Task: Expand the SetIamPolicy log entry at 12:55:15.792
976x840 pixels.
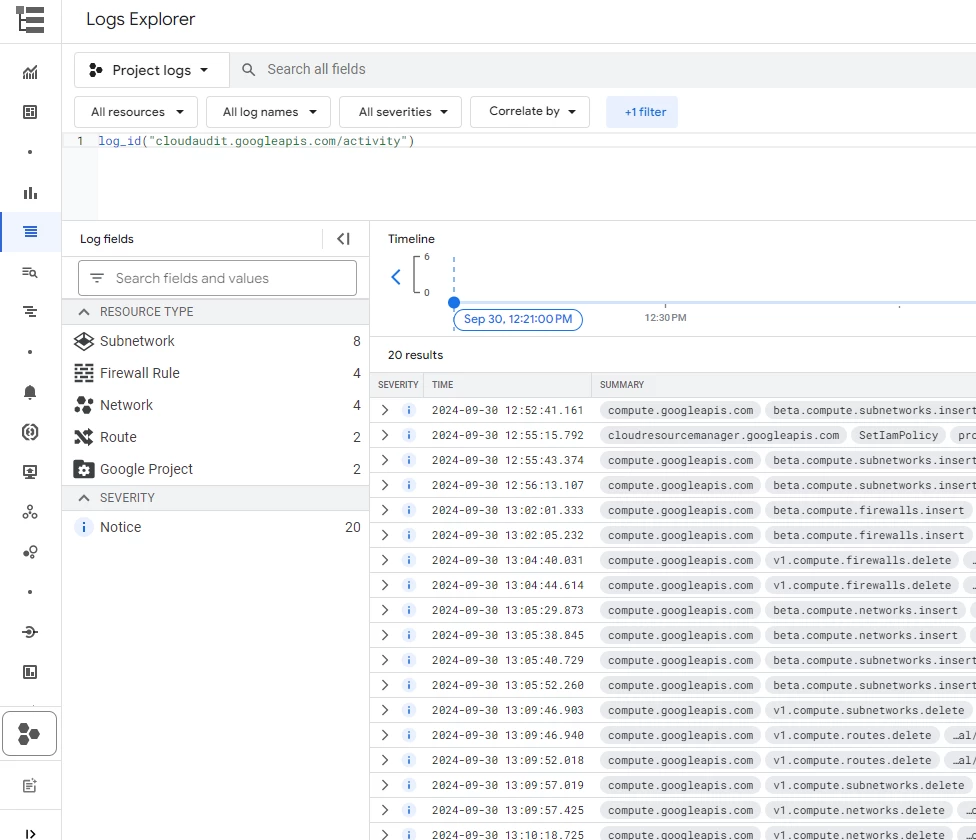Action: click(385, 435)
